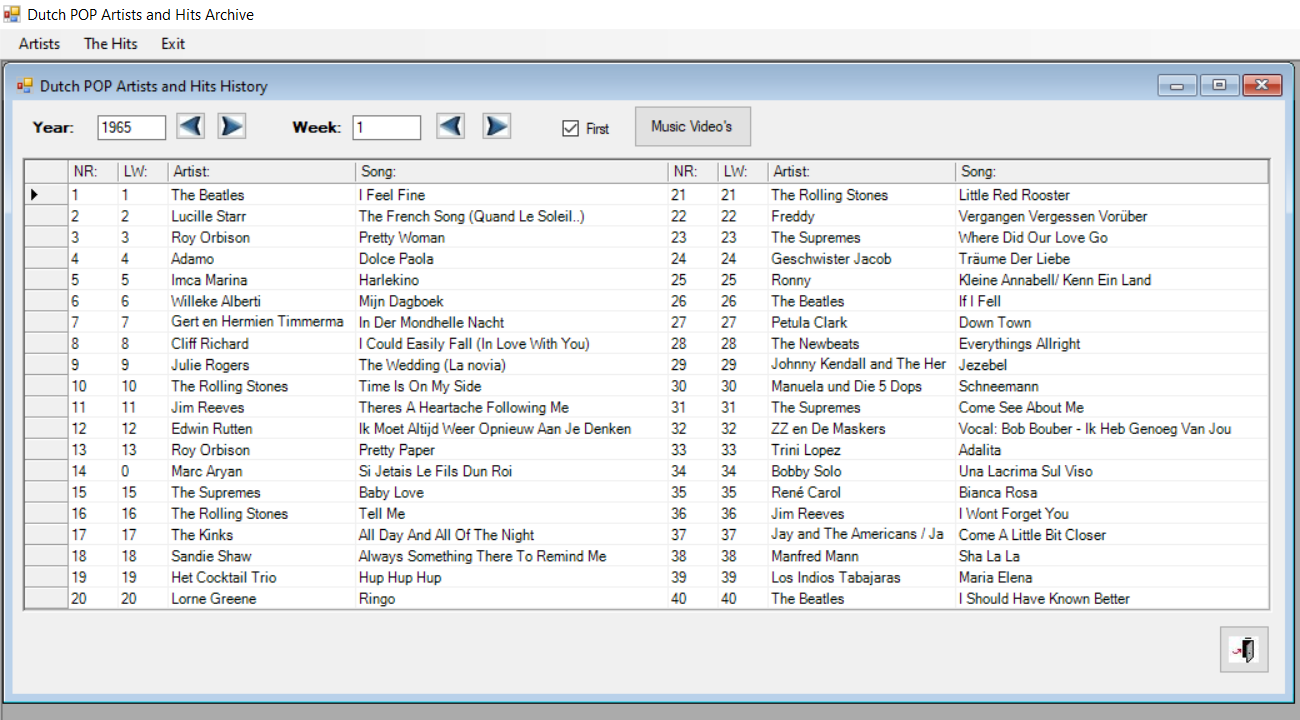Select the song 'Little Red Rooster'
1300x720 pixels.
pyautogui.click(x=1111, y=195)
